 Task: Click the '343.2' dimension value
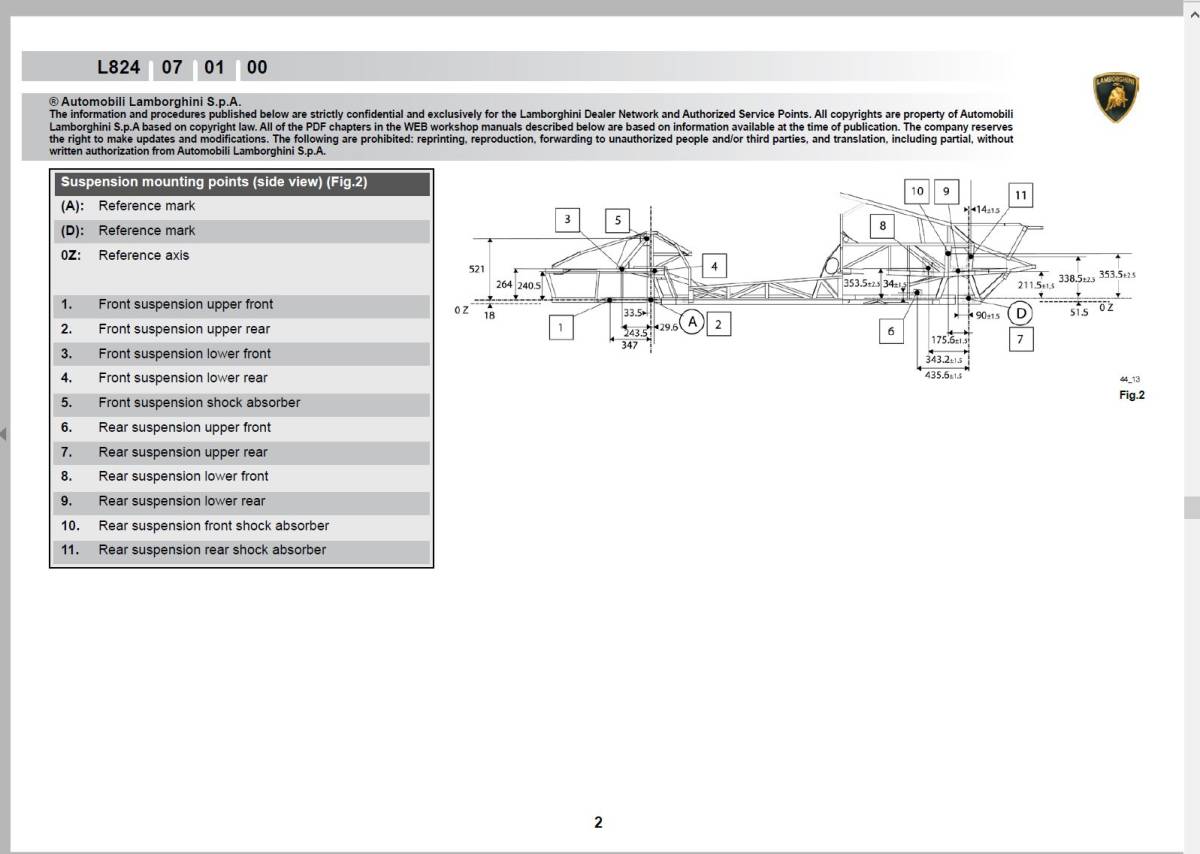coord(944,359)
